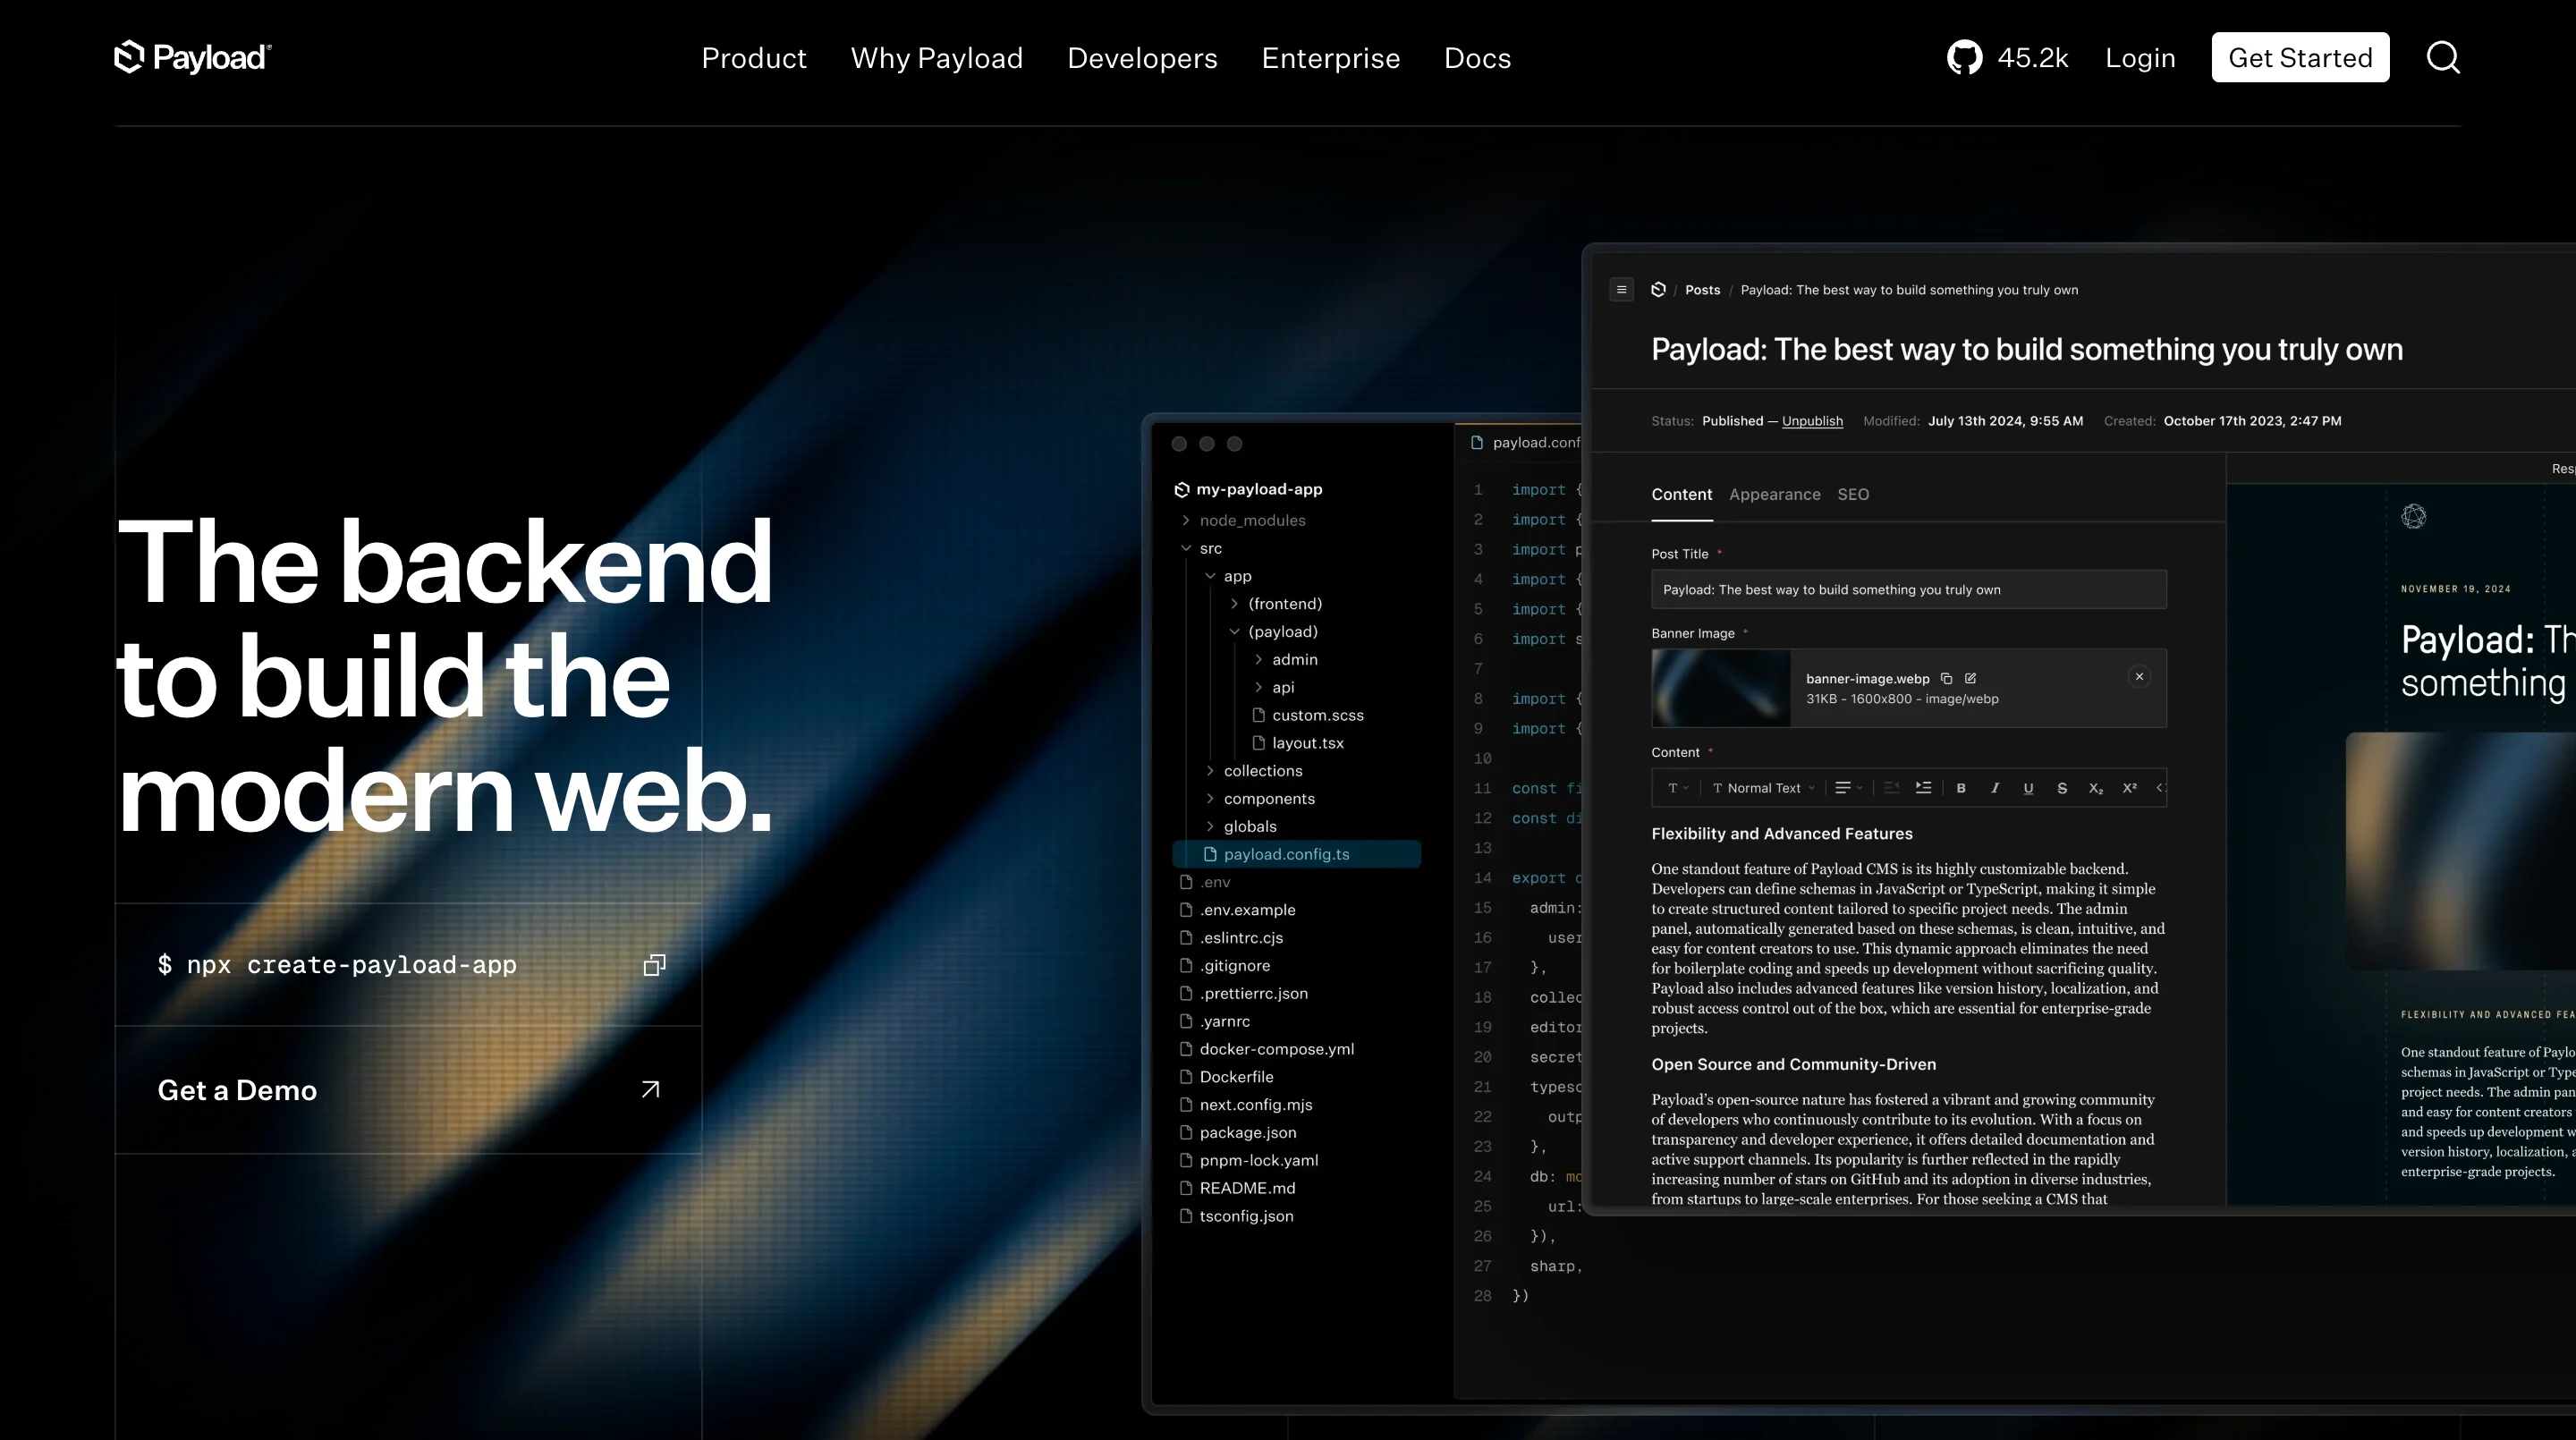2576x1440 pixels.
Task: Collapse the app folder
Action: (x=1210, y=576)
